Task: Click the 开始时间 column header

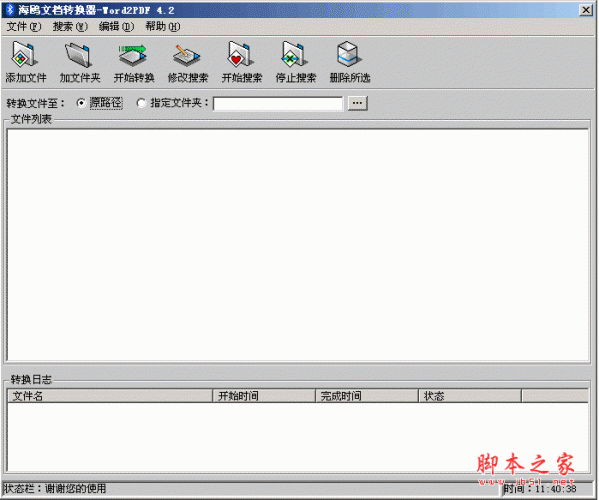Action: tap(264, 396)
